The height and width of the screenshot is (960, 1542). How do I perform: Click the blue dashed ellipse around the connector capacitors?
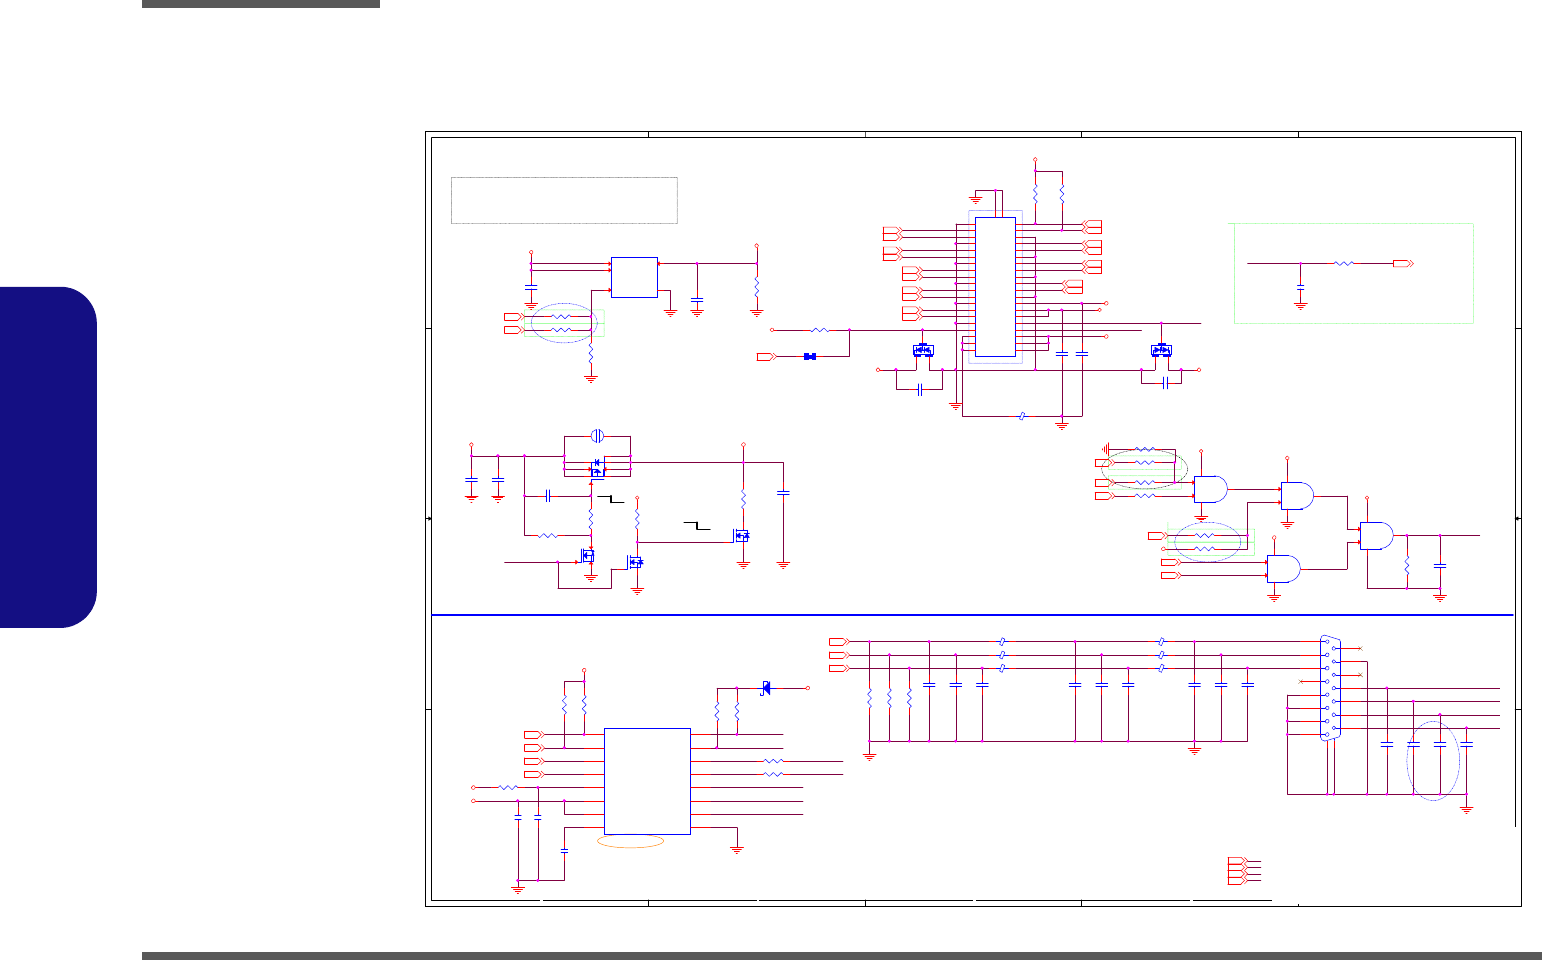tap(1433, 760)
